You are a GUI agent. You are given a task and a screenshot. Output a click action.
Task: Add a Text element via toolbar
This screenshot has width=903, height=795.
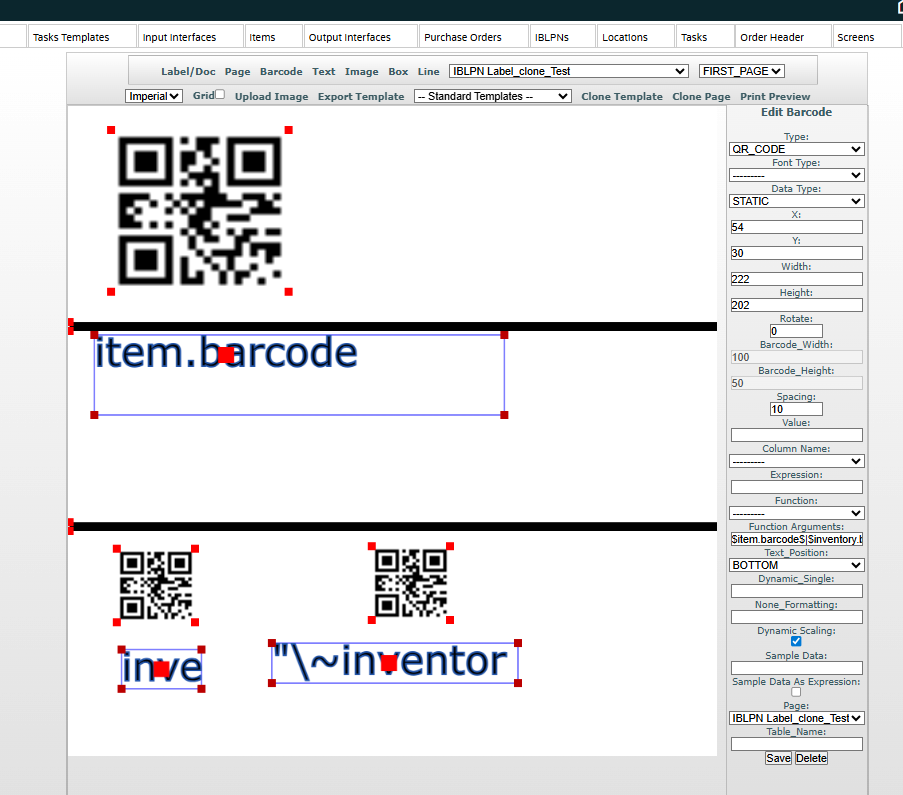[324, 71]
